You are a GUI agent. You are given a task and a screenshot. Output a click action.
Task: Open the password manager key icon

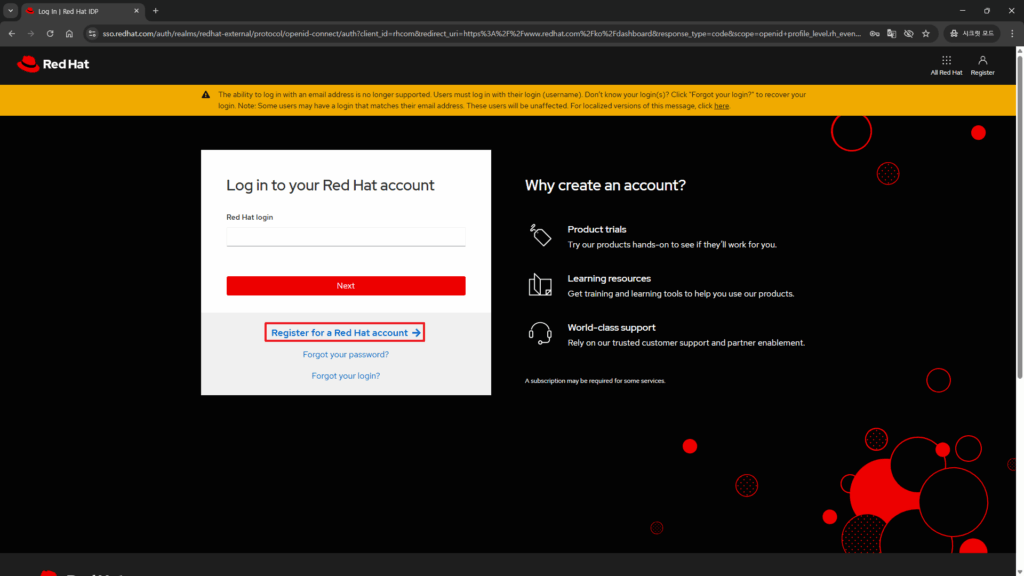coord(874,33)
